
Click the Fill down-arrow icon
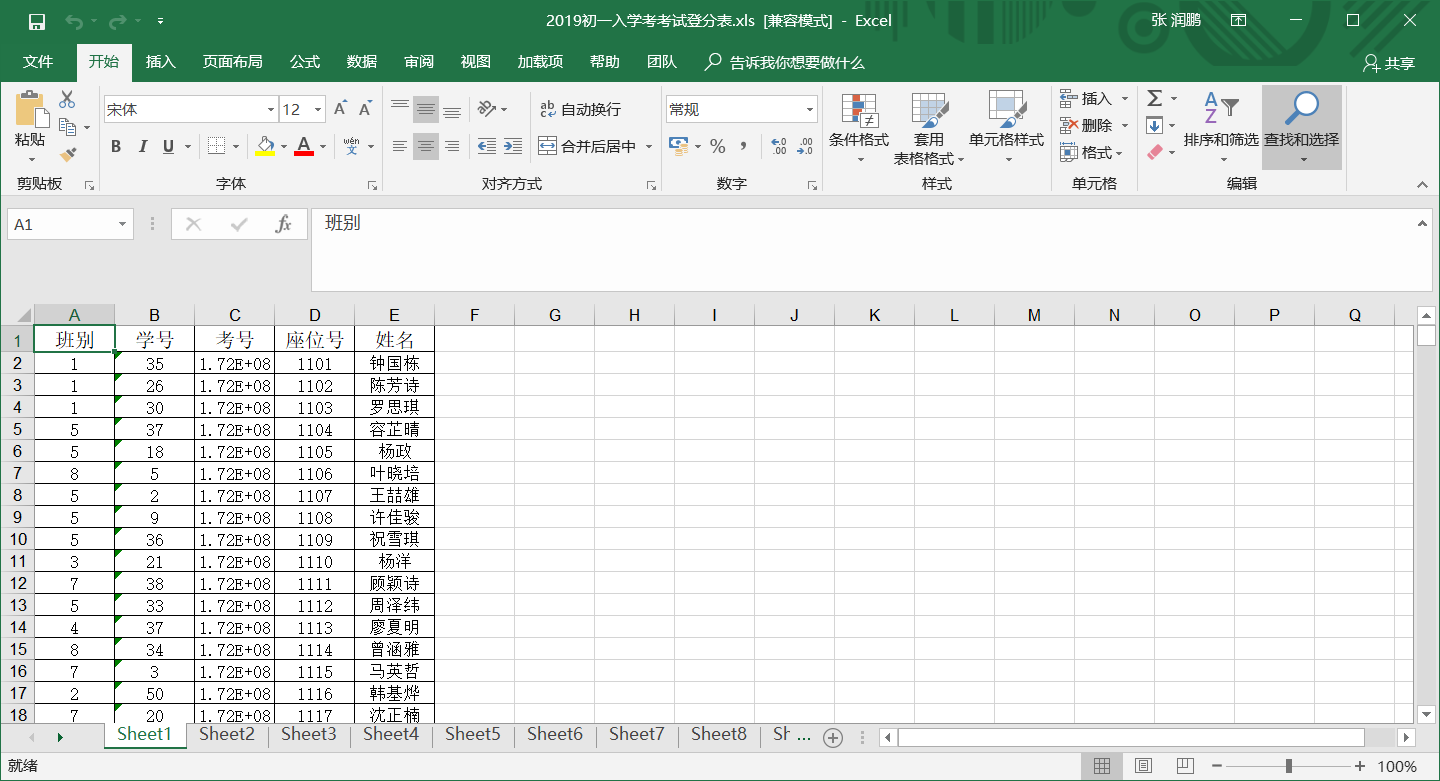coord(1154,125)
